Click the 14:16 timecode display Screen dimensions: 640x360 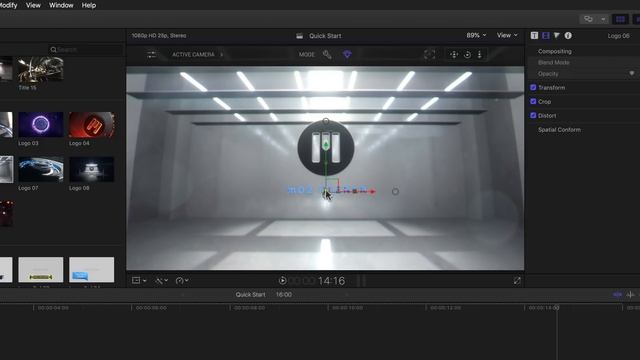(x=331, y=281)
